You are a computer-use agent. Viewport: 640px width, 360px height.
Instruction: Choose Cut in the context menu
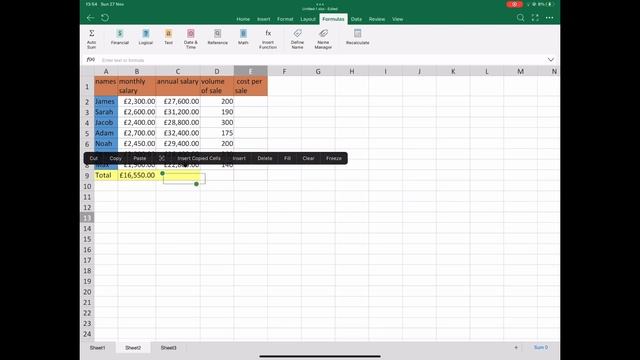(x=94, y=158)
